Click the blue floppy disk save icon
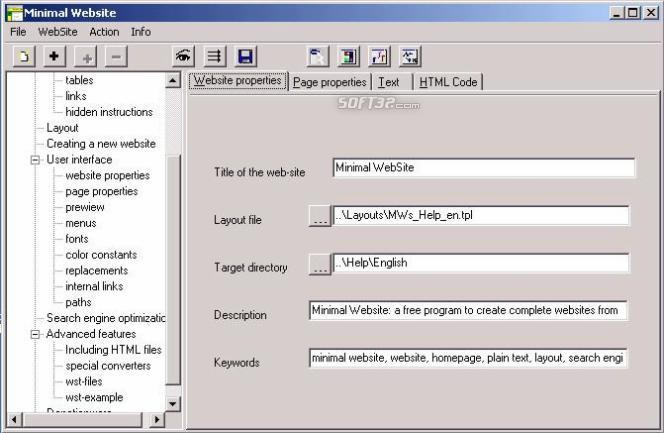 (246, 56)
